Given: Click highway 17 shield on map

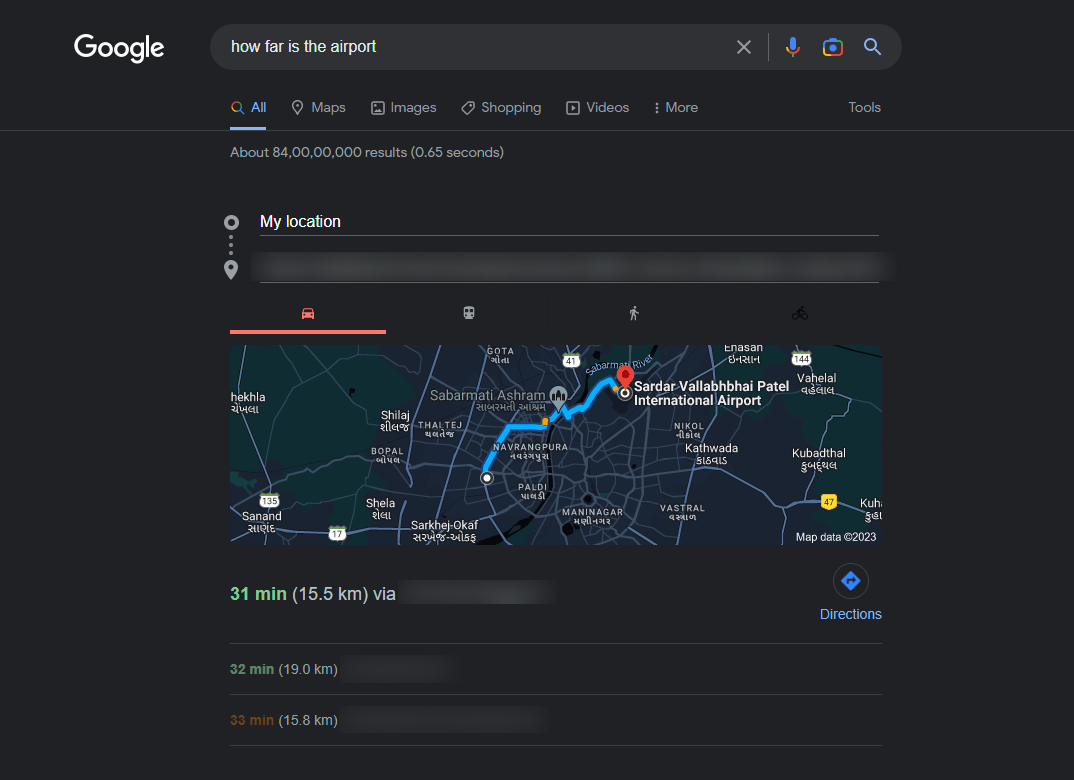Looking at the screenshot, I should point(337,533).
